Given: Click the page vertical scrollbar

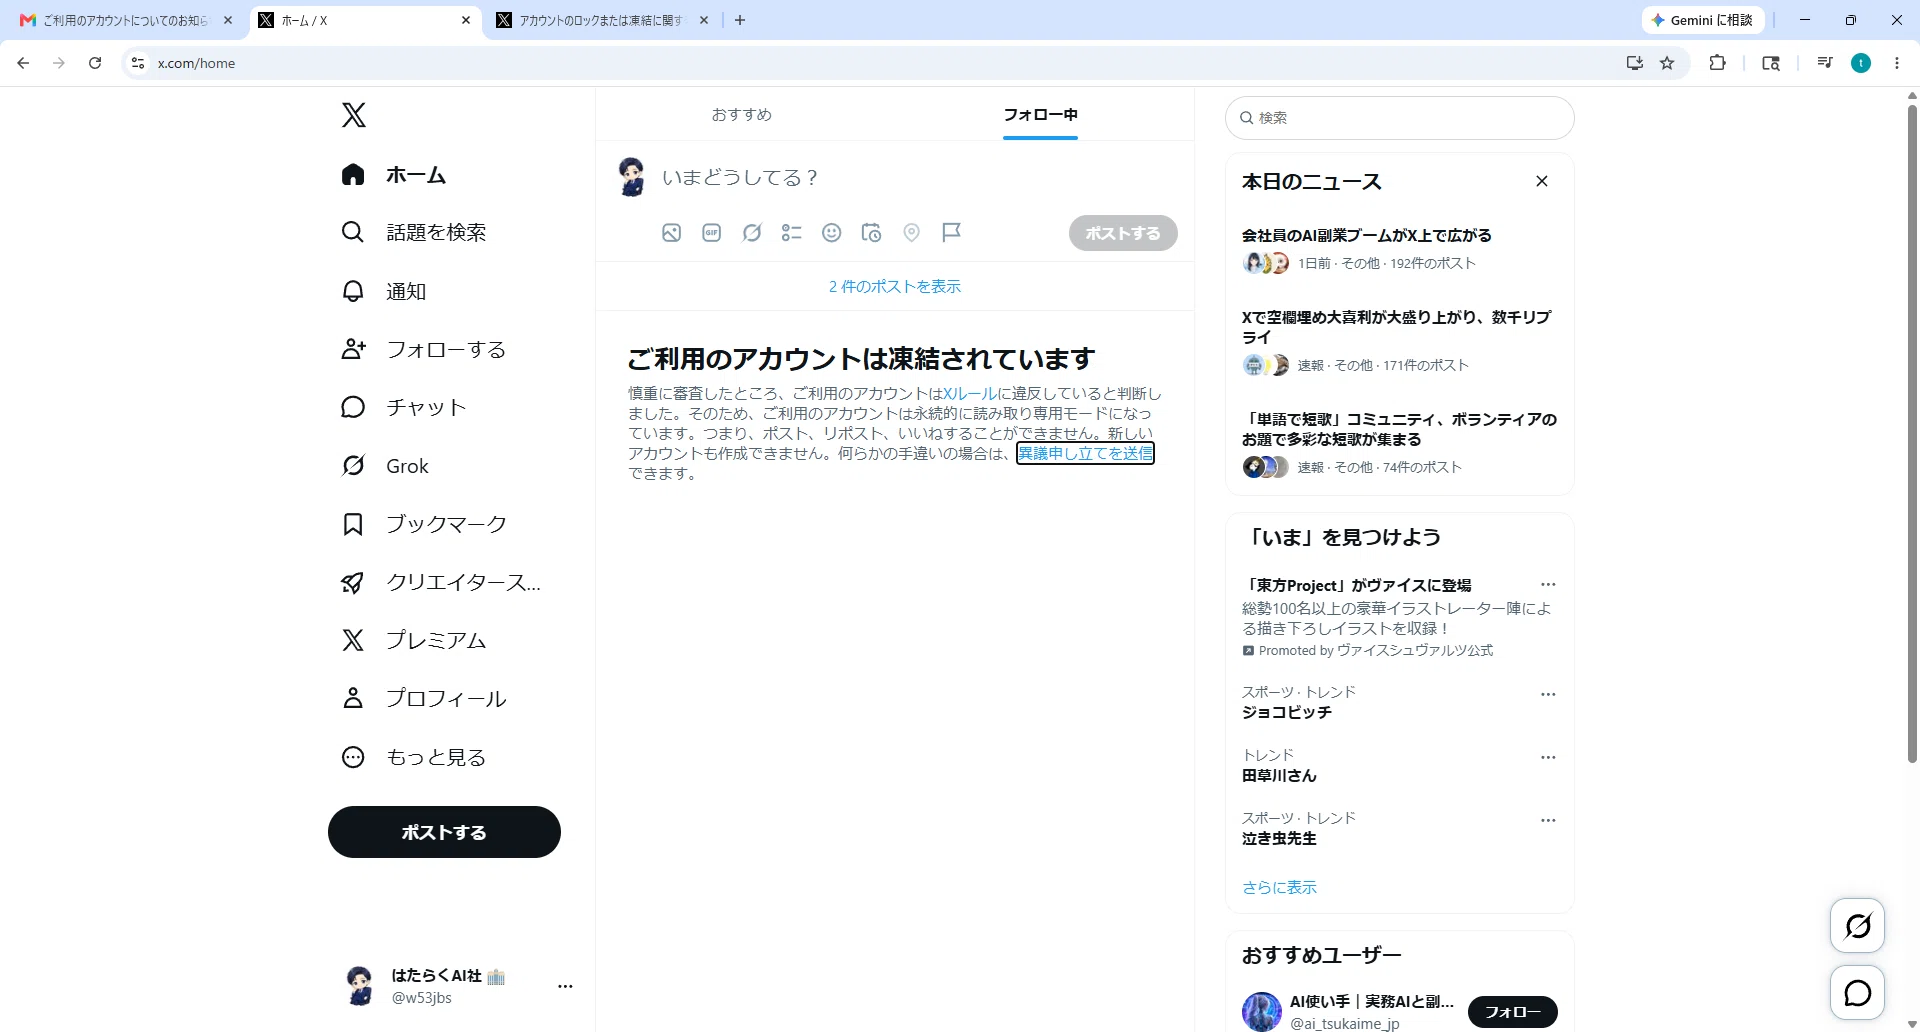Looking at the screenshot, I should pos(1912,432).
